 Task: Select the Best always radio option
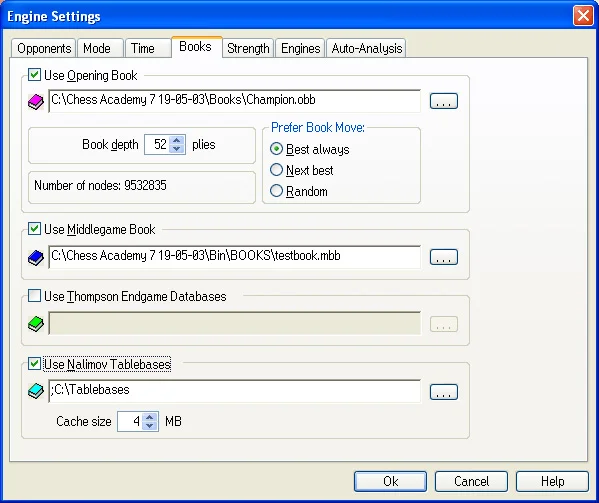[276, 149]
